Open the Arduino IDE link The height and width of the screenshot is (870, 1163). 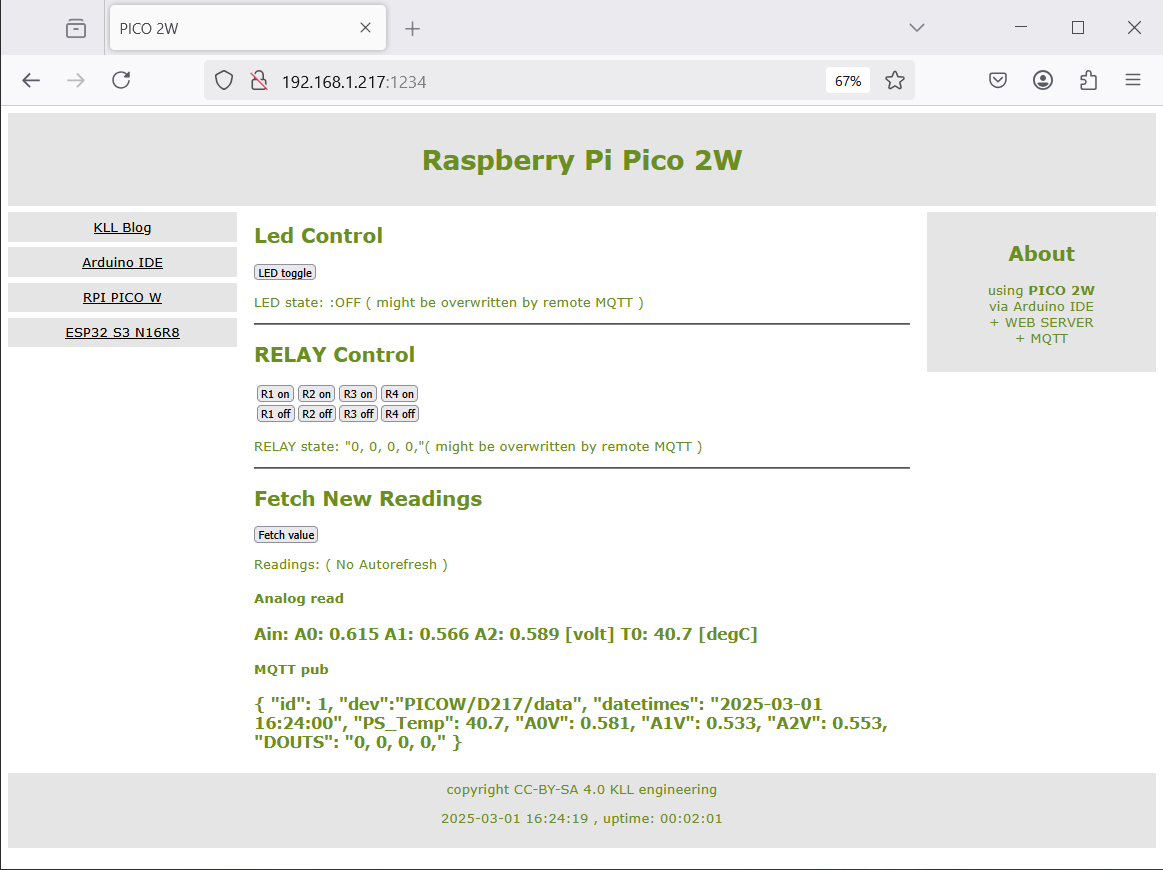coord(122,263)
